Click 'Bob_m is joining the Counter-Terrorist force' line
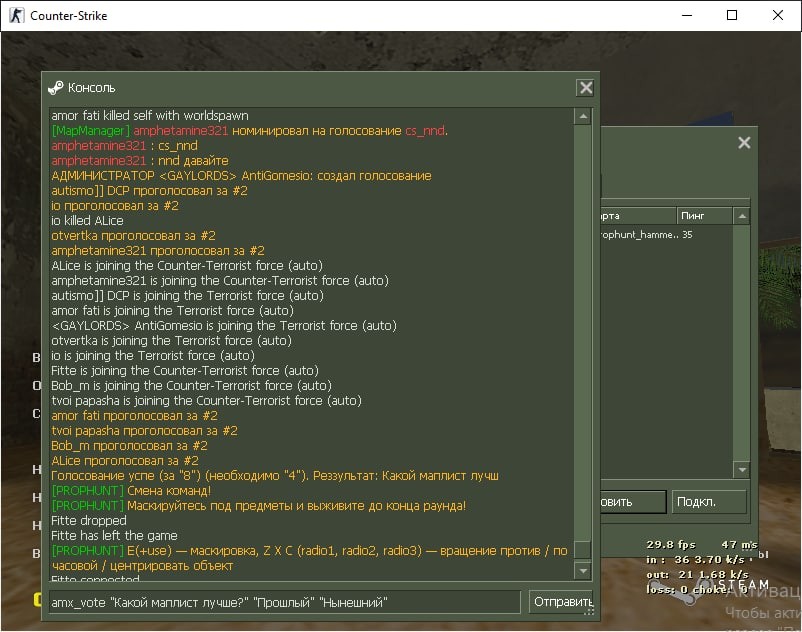Viewport: 802px width, 632px height. point(192,386)
